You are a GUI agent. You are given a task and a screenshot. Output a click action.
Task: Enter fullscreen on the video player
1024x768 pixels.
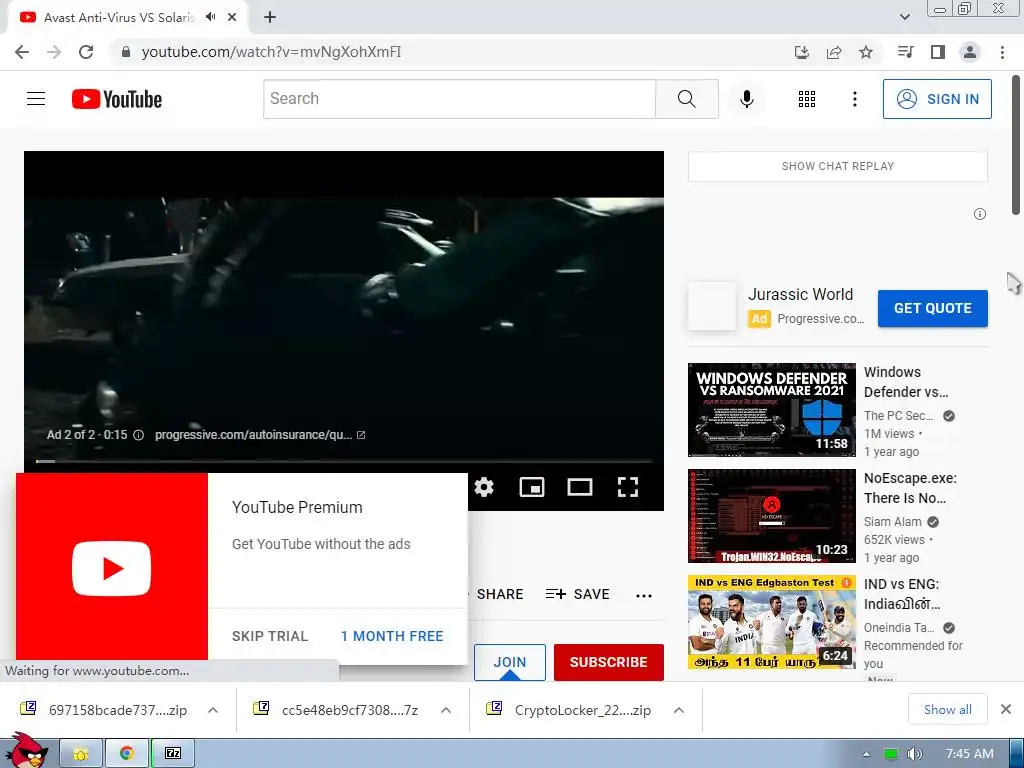628,487
